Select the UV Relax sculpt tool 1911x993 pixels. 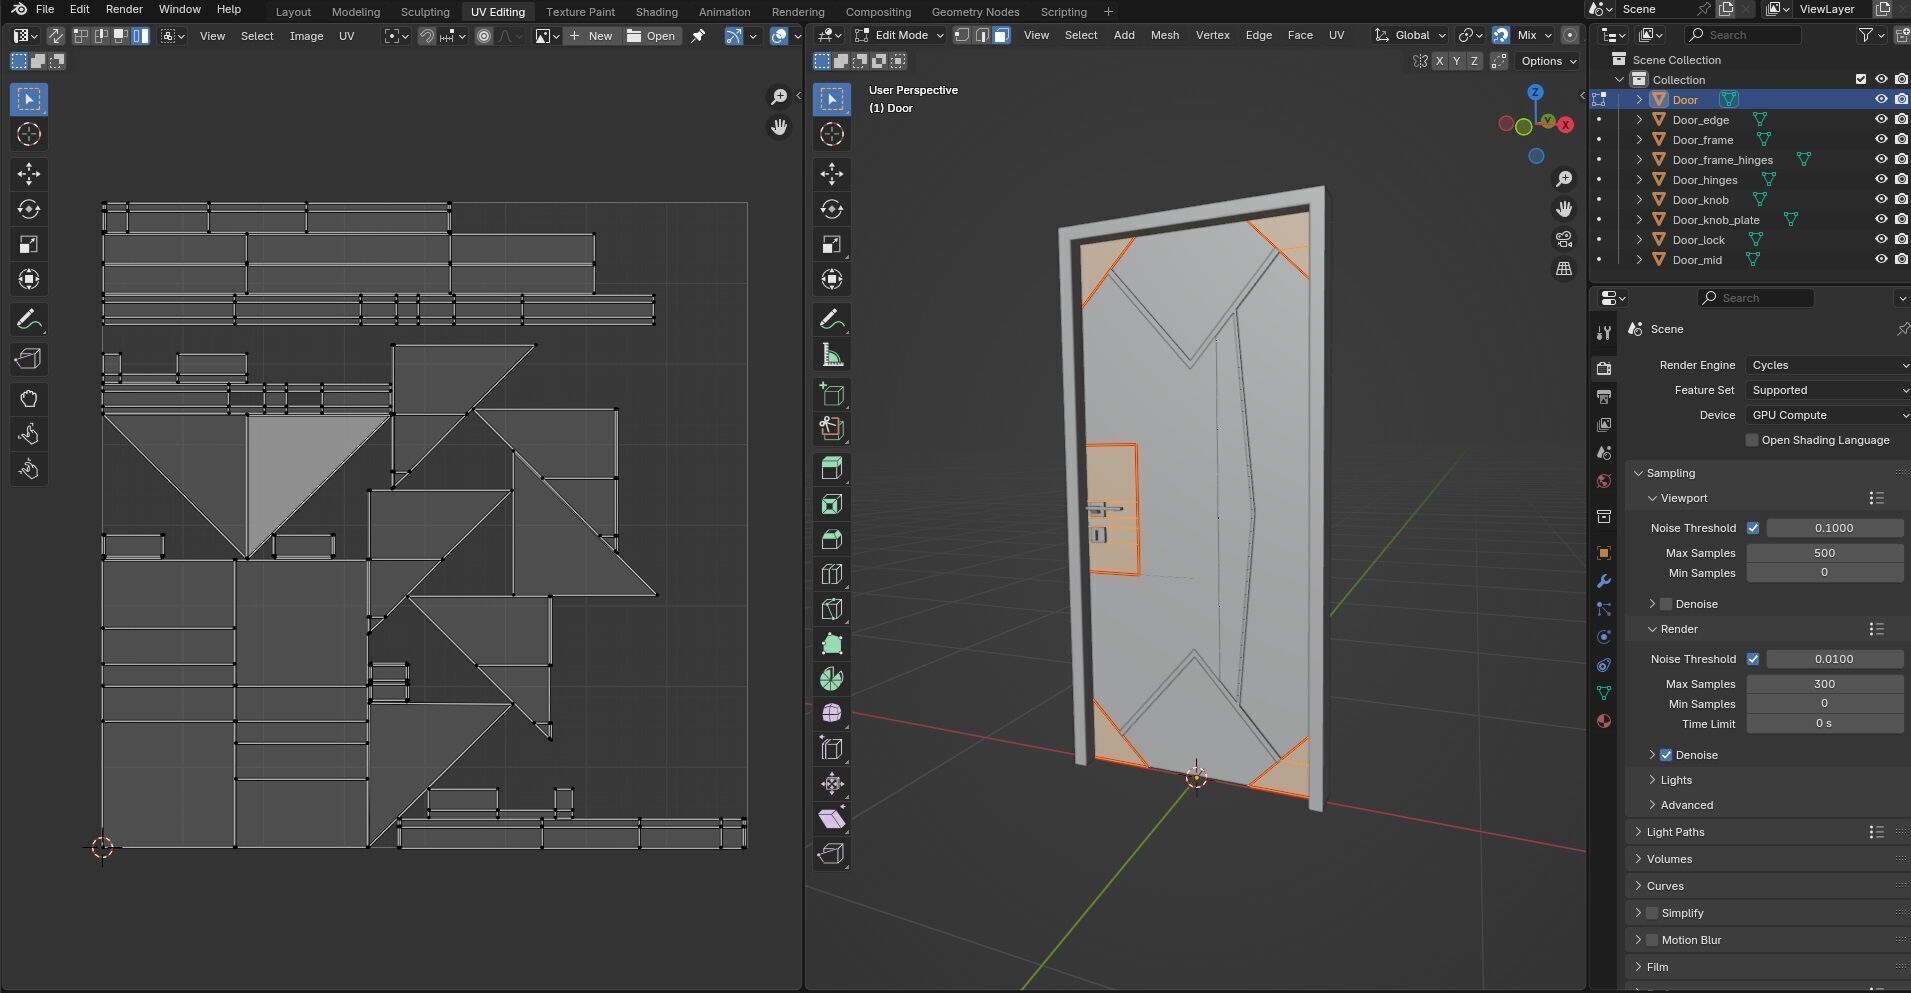pos(29,434)
